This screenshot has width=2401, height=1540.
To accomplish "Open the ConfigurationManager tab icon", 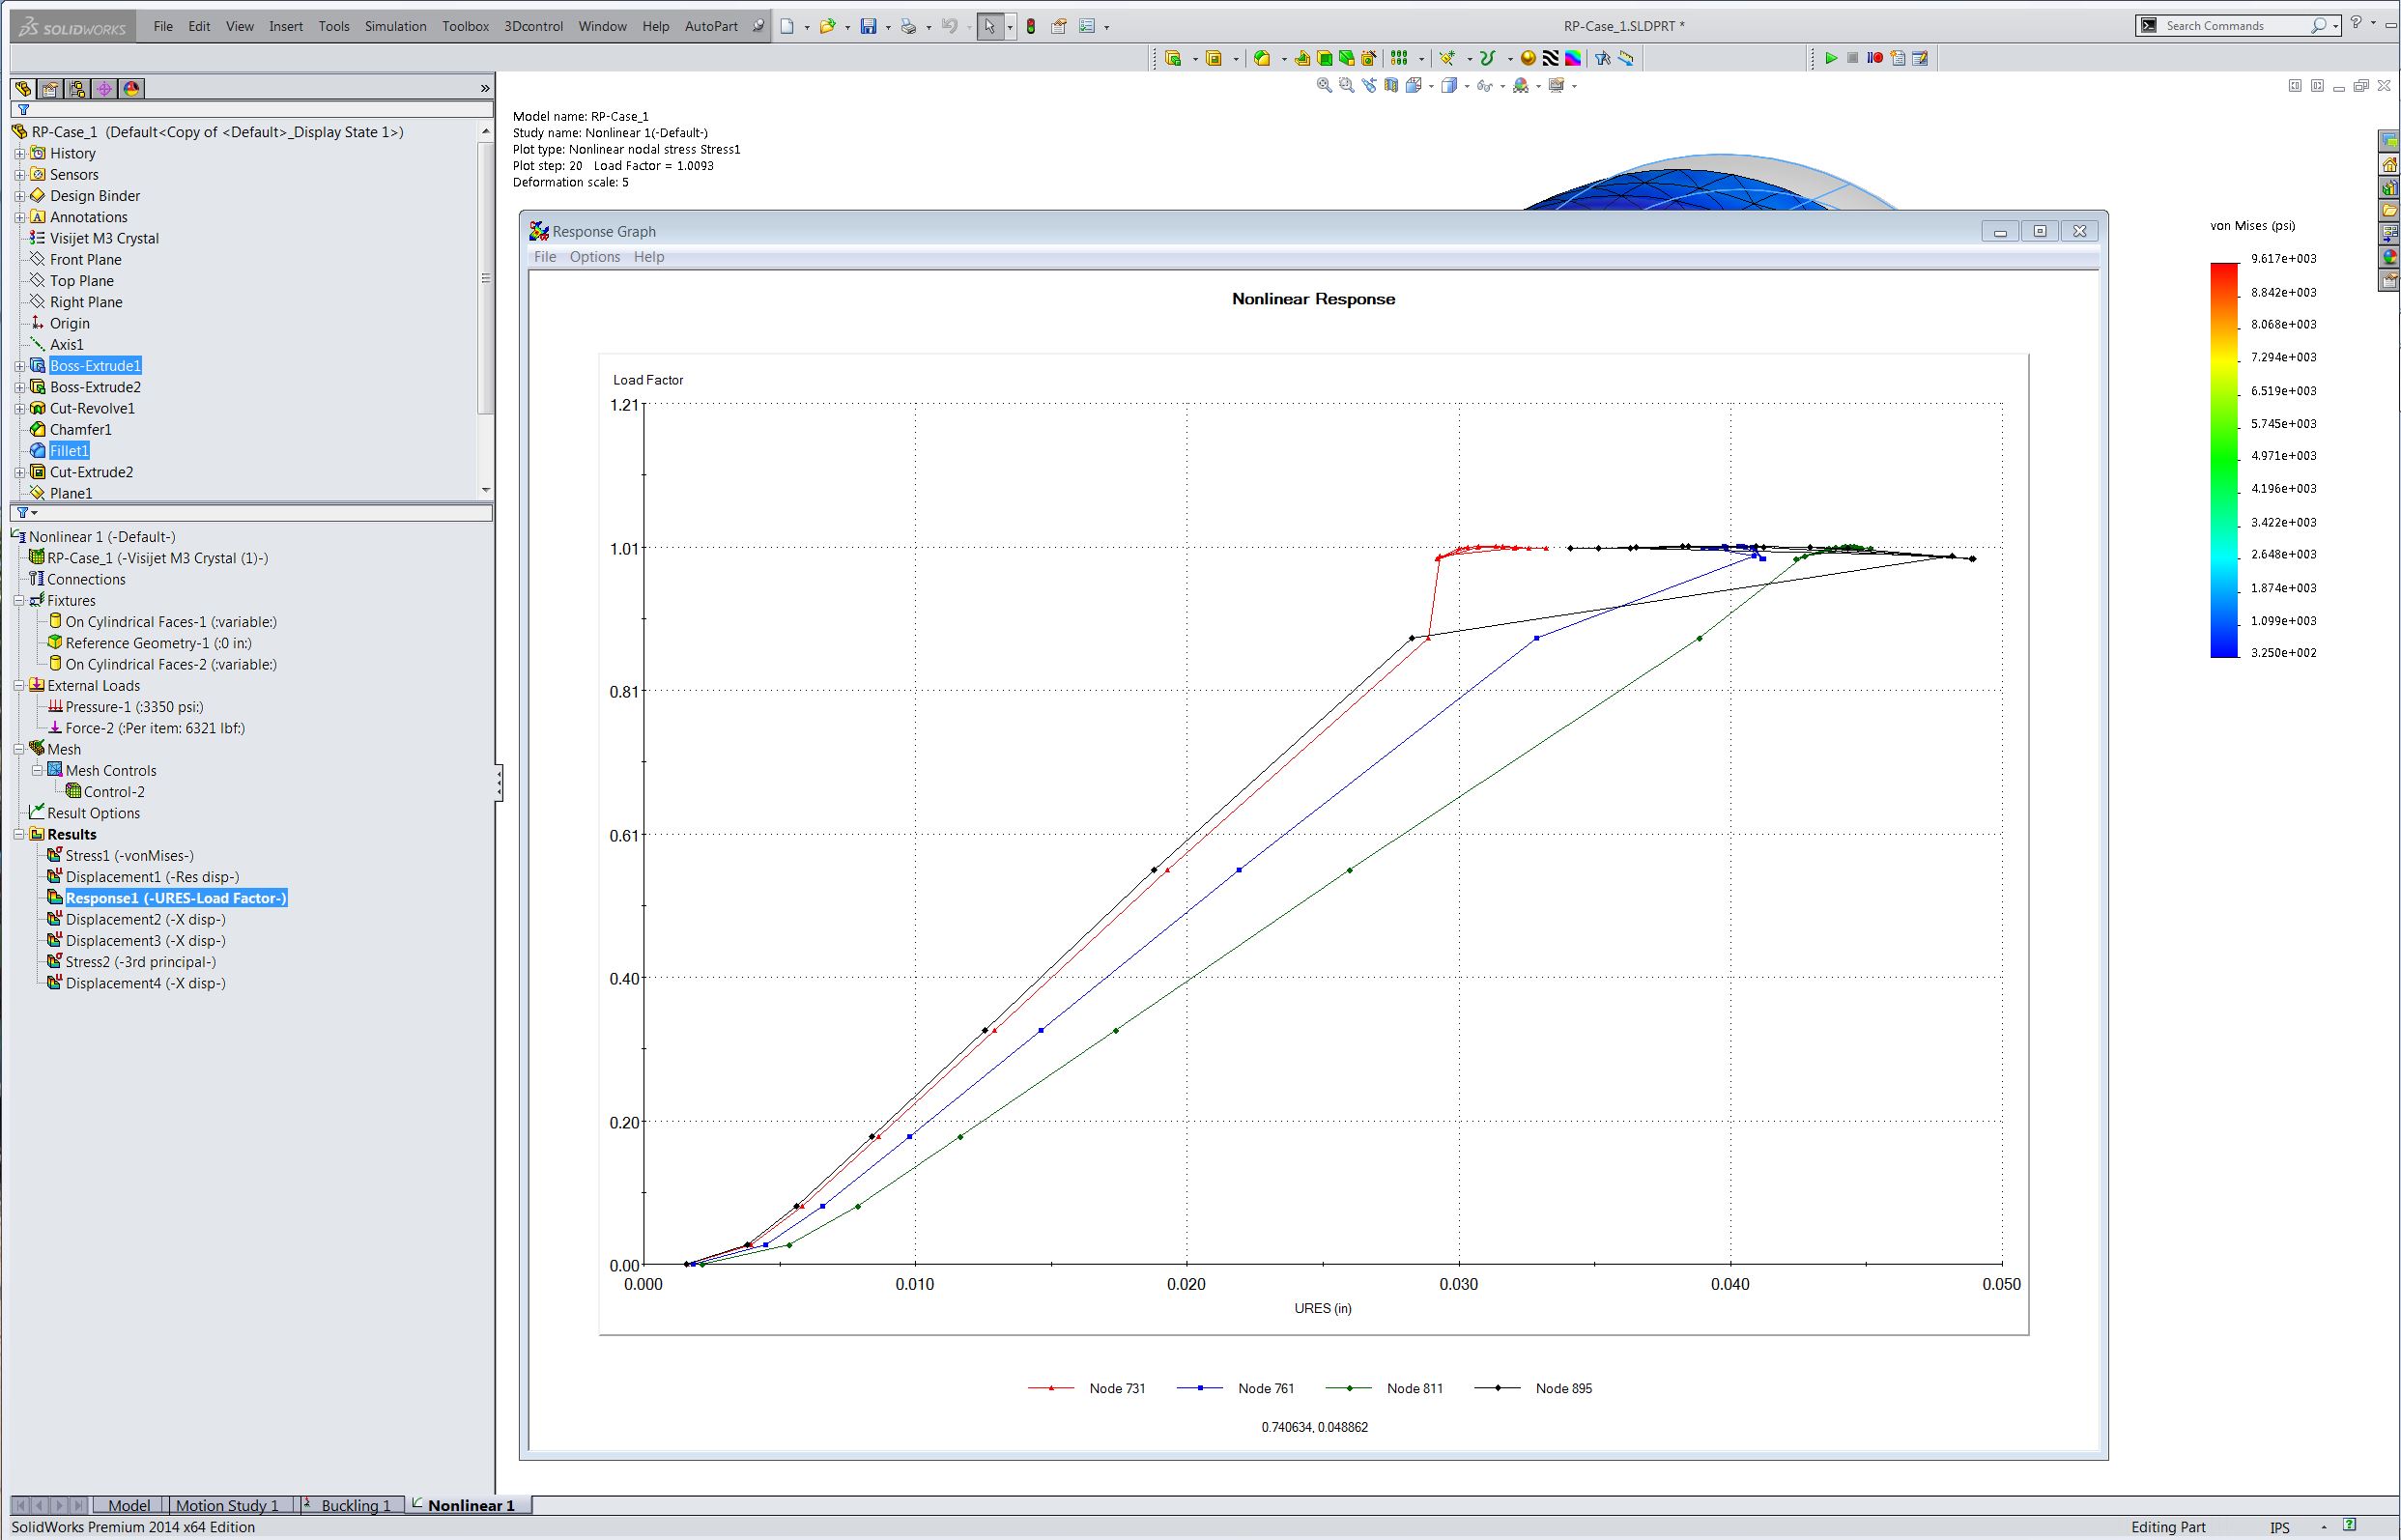I will [77, 89].
